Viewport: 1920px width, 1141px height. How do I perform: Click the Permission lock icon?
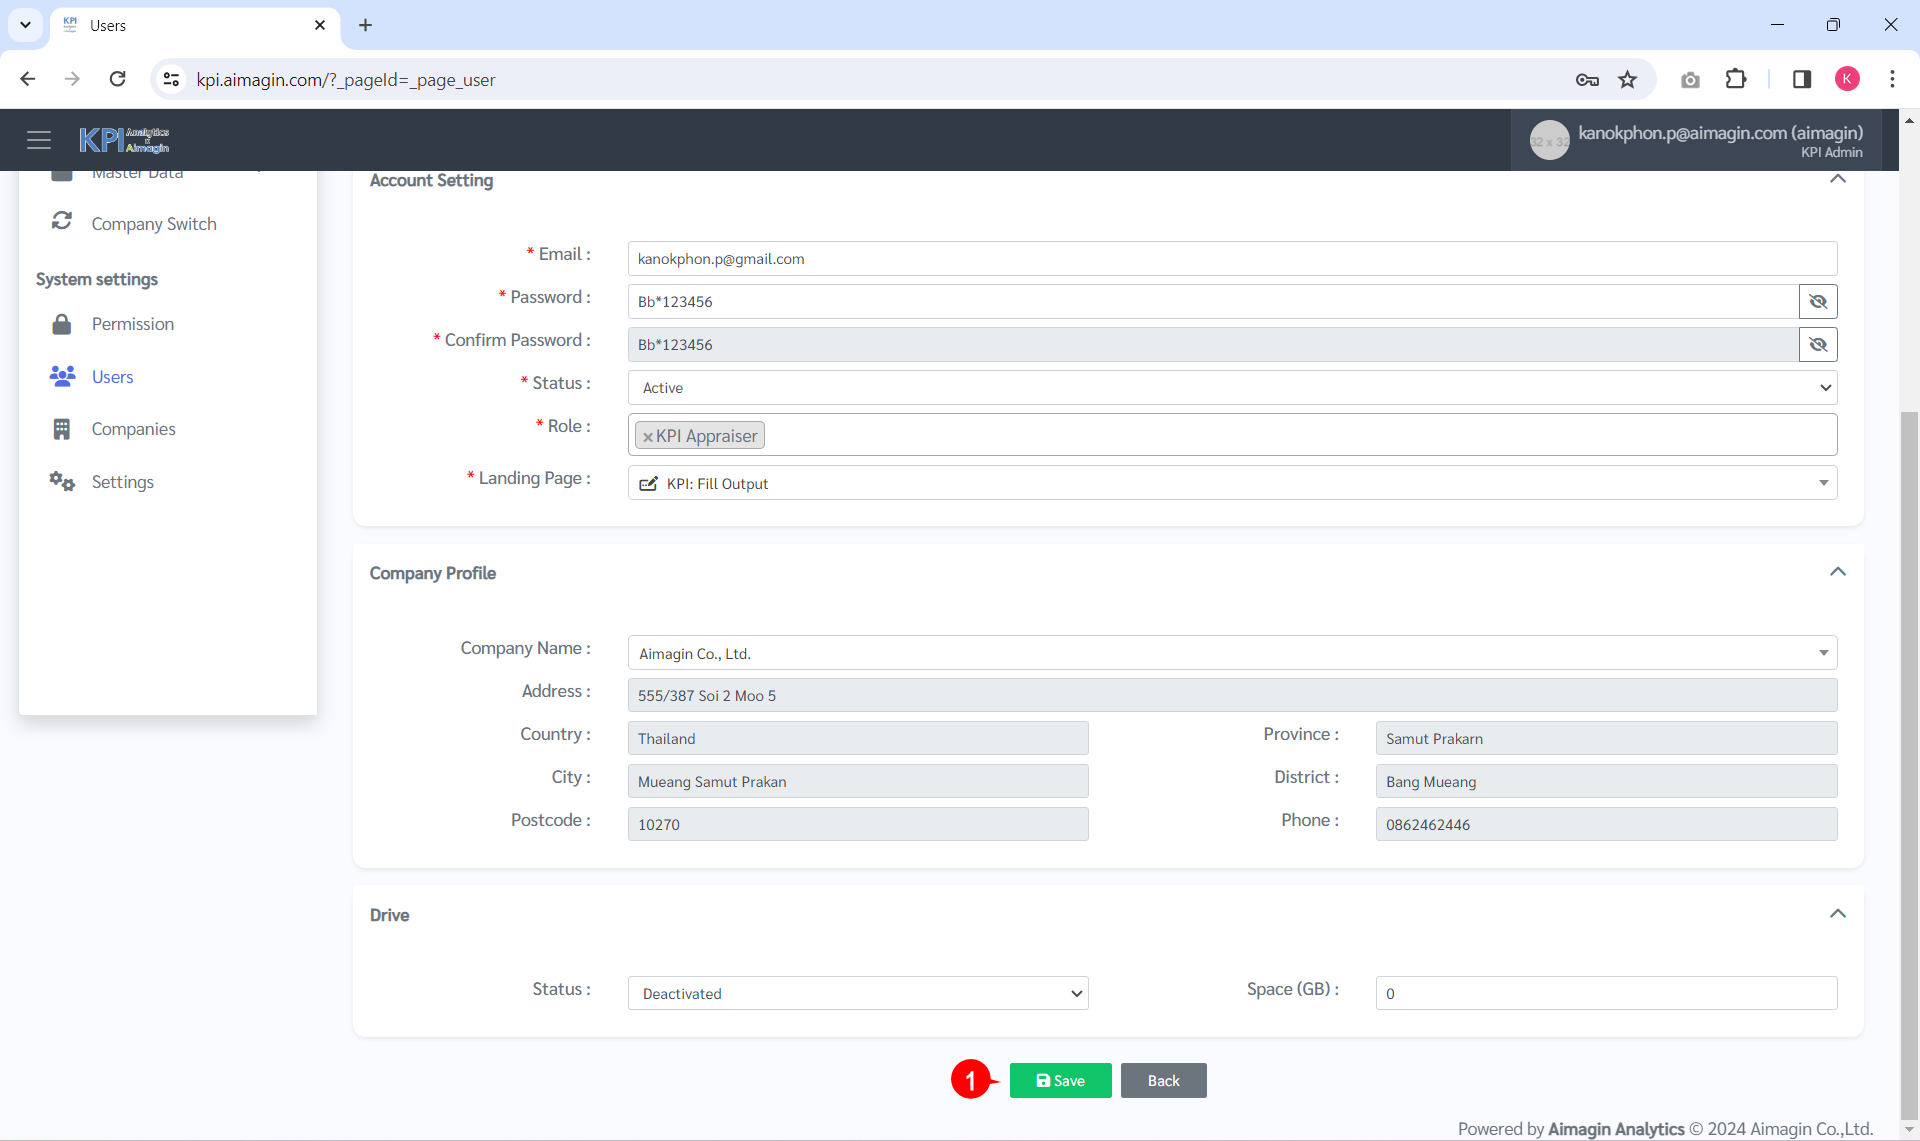coord(62,324)
